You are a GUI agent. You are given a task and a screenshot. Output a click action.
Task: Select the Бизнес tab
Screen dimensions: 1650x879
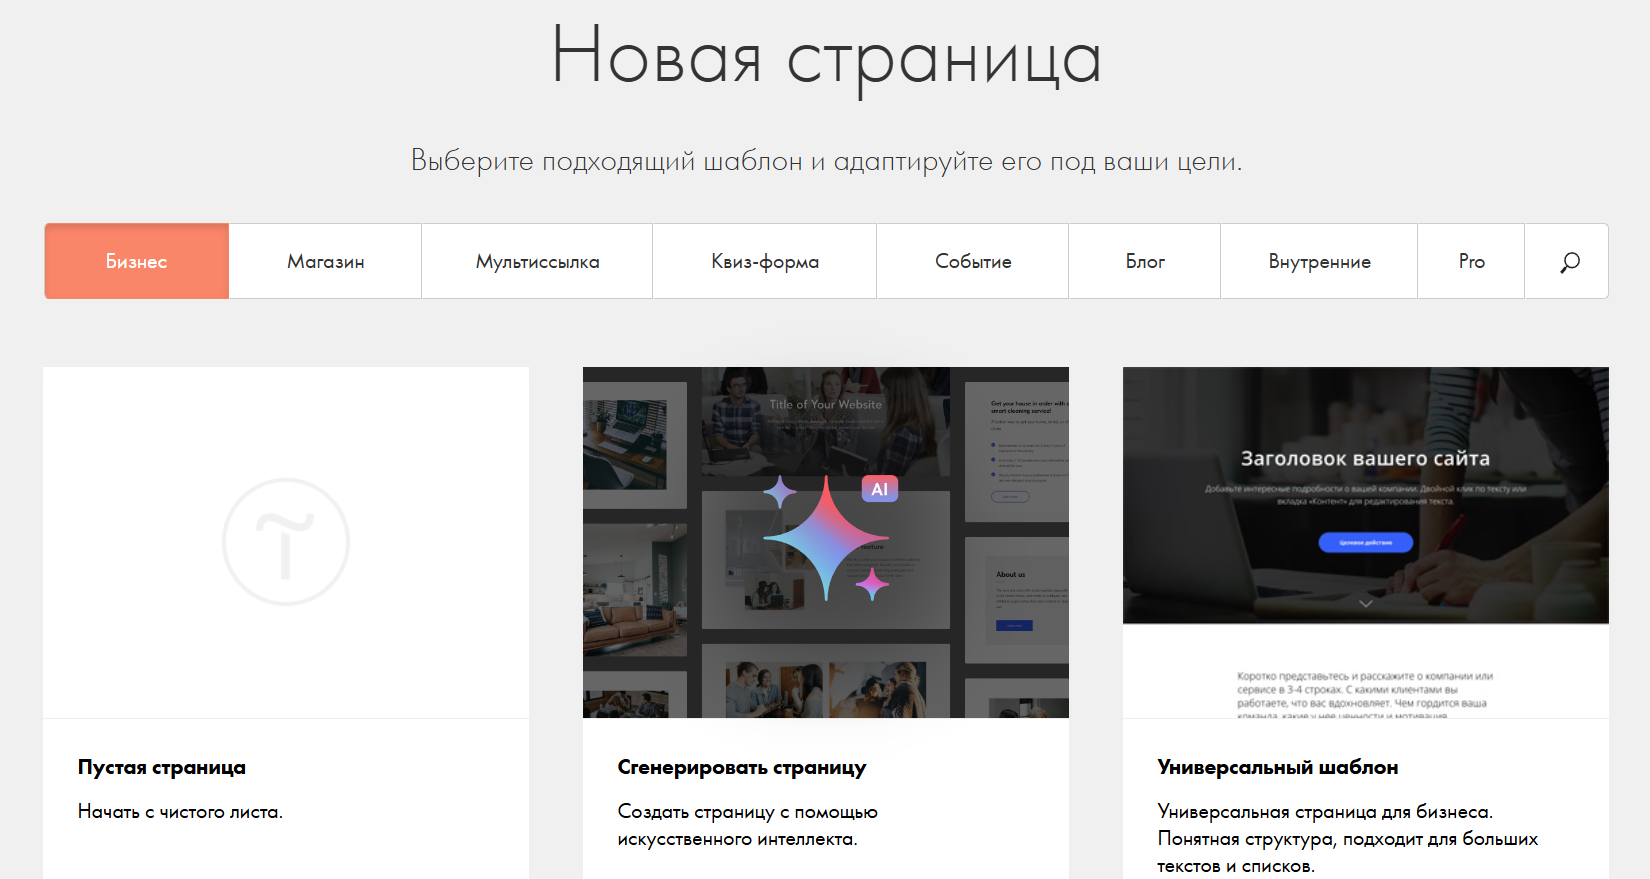coord(137,261)
